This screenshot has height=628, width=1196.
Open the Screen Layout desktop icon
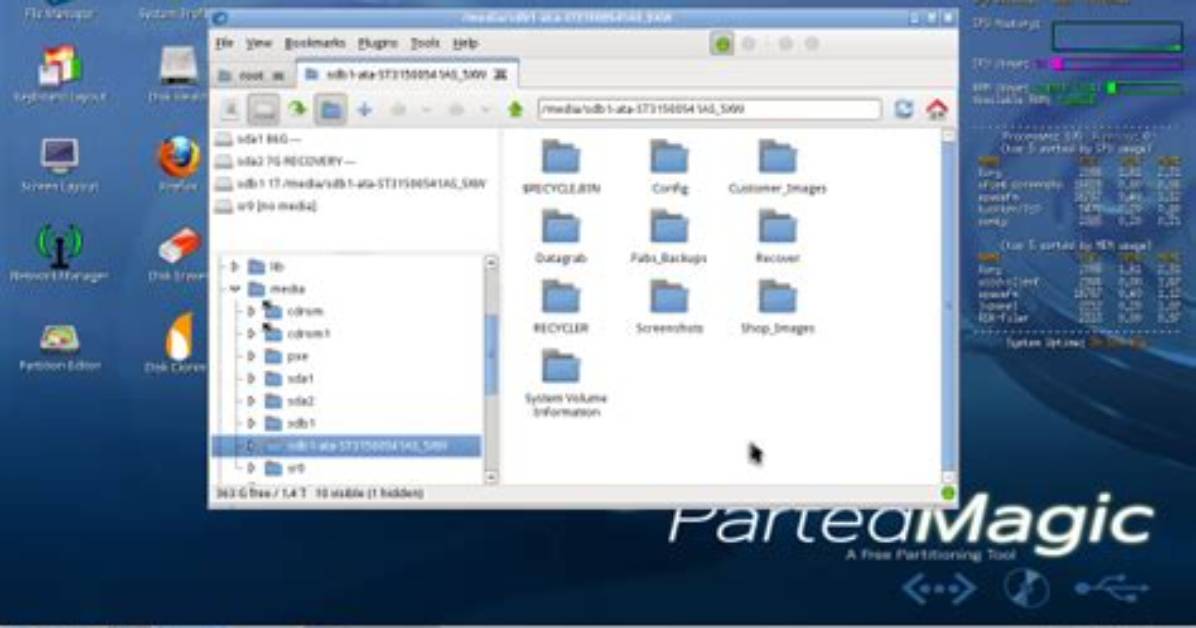(x=59, y=165)
